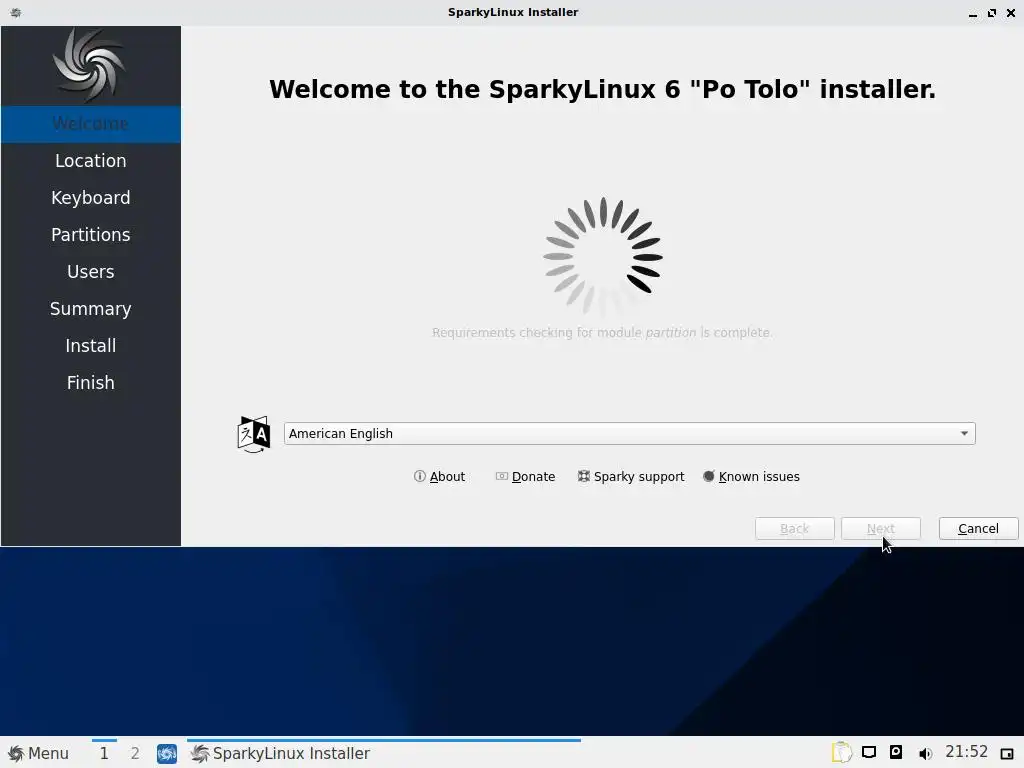
Task: Open Sparky support
Action: click(x=631, y=477)
